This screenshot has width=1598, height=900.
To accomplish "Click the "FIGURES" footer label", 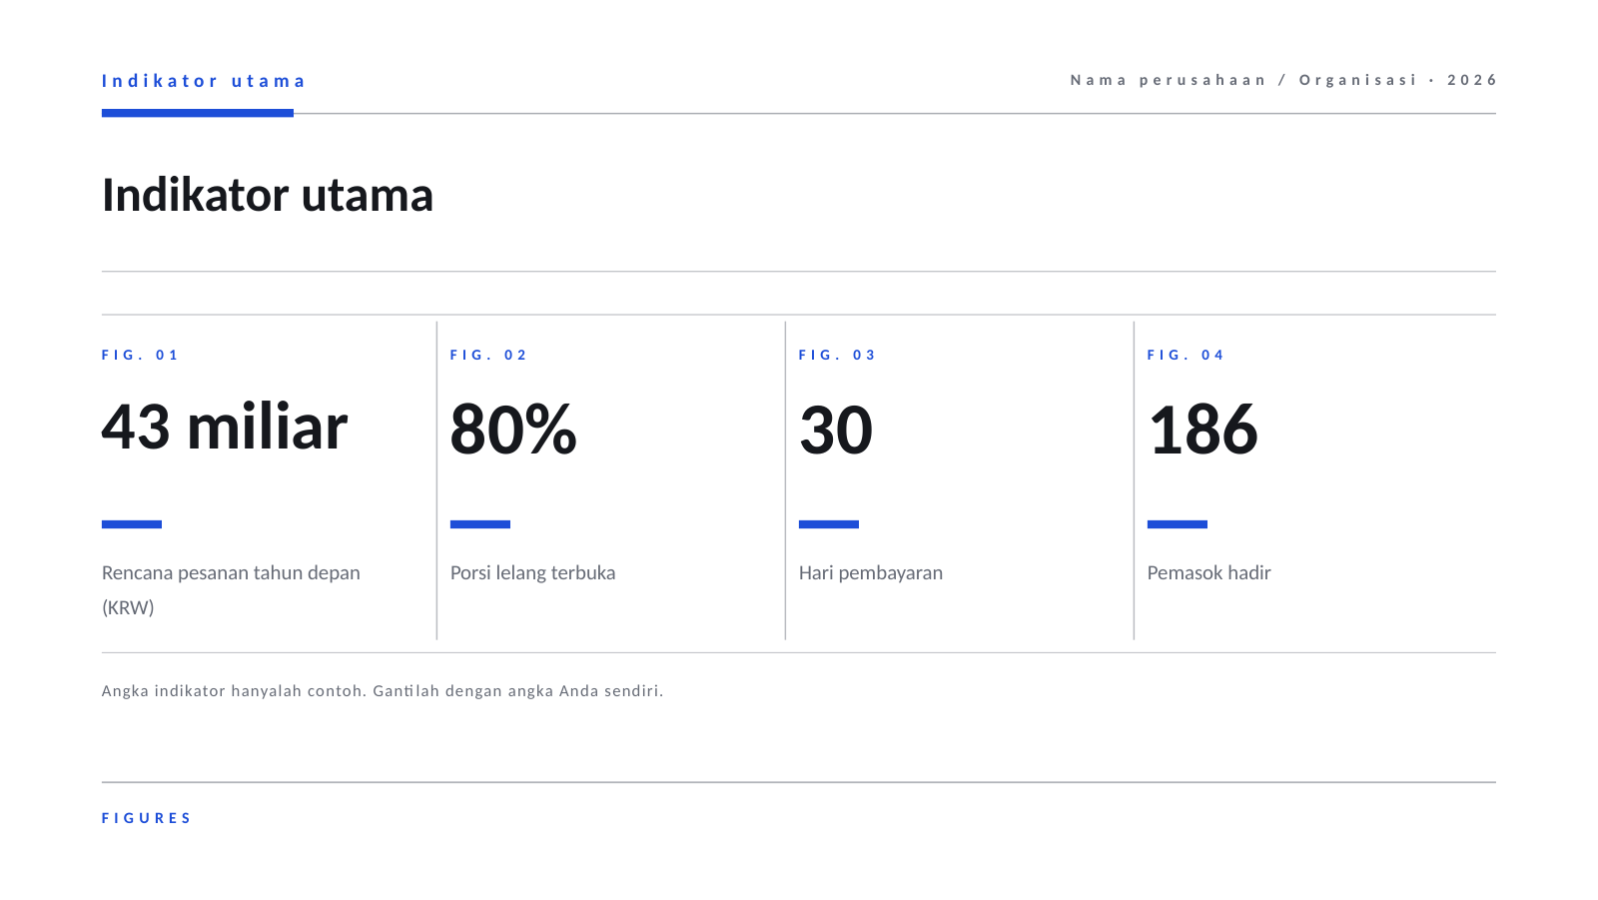I will pos(146,818).
